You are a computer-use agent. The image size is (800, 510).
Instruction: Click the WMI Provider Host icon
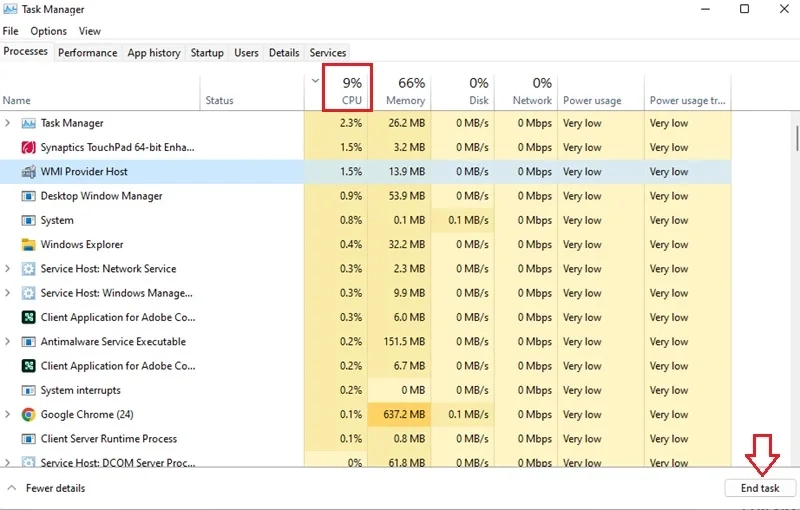[29, 172]
